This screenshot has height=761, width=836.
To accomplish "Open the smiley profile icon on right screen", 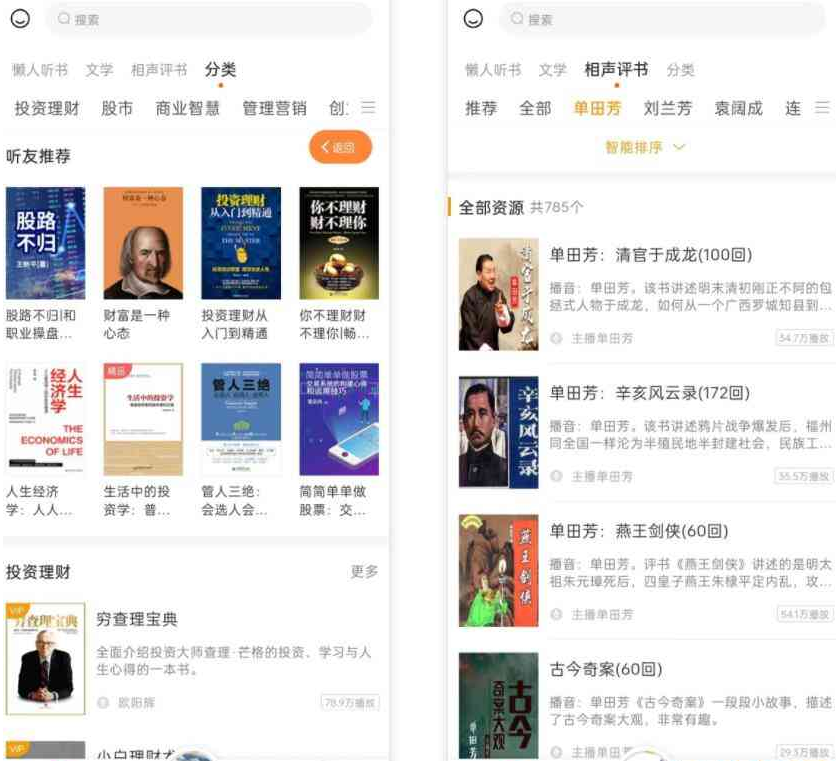I will coord(473,19).
